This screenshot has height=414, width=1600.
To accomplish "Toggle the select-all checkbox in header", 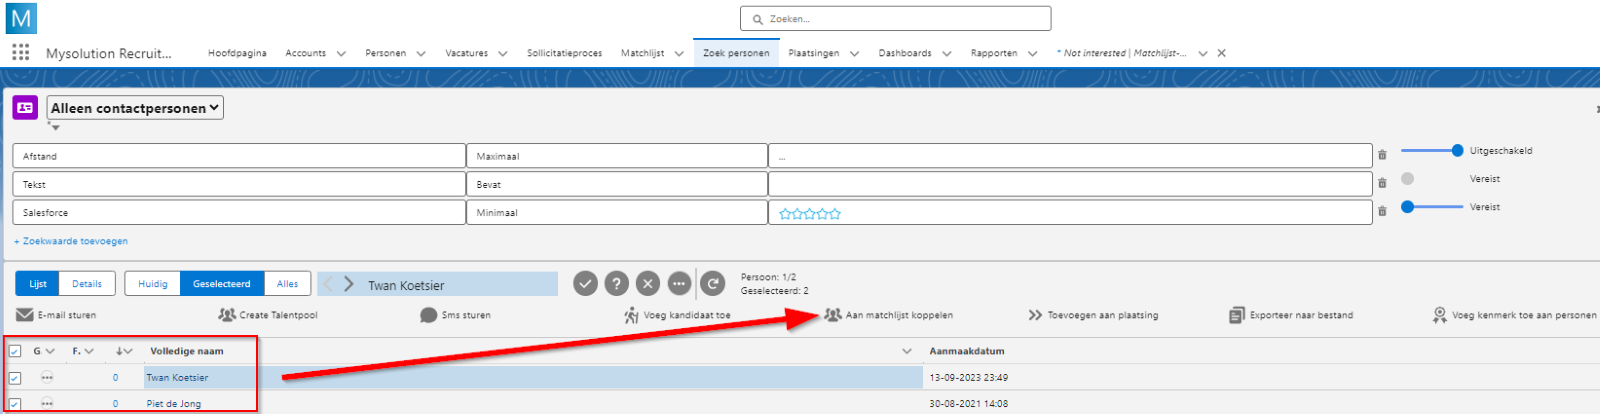I will [15, 351].
